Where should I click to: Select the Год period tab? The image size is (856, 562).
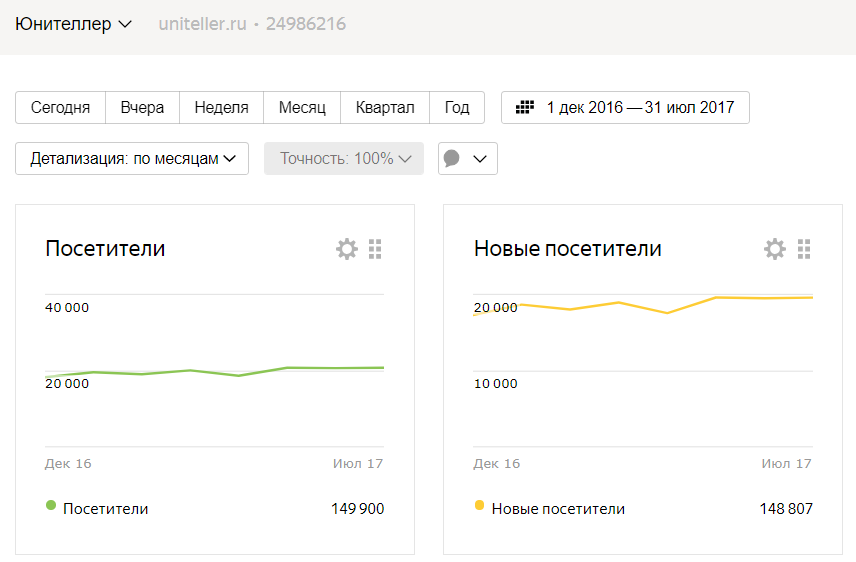coord(457,108)
